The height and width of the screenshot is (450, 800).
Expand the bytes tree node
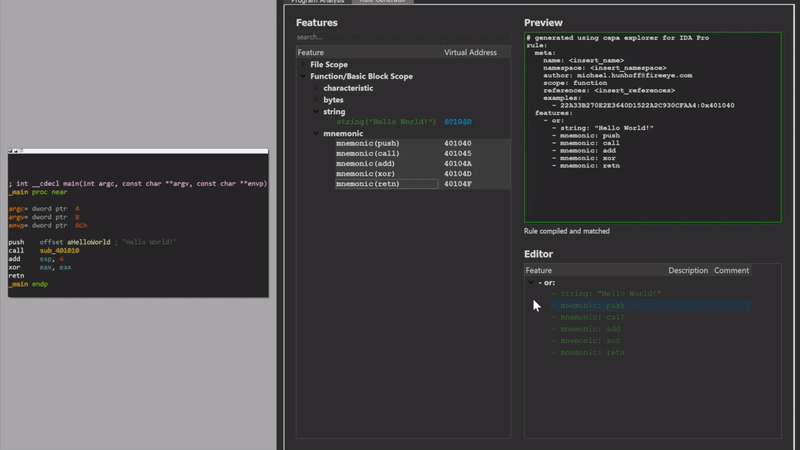316,100
